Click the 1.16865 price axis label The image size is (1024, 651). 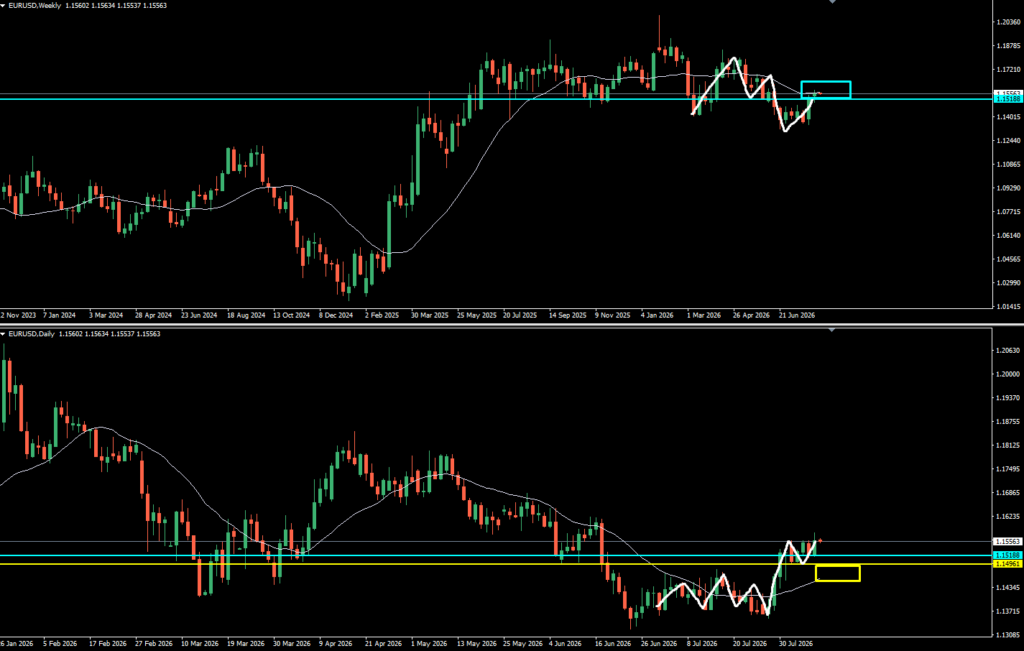[1008, 493]
